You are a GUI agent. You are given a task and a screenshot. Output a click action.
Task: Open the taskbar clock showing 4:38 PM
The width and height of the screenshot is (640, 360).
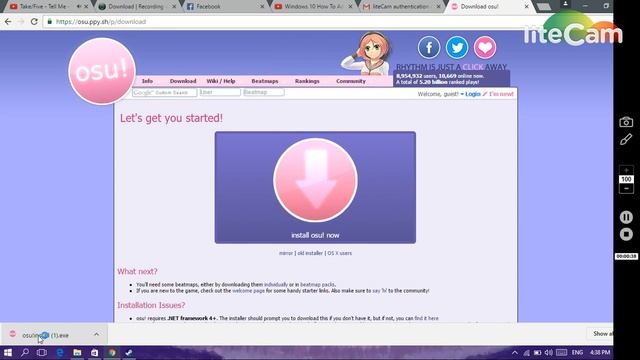coord(600,352)
